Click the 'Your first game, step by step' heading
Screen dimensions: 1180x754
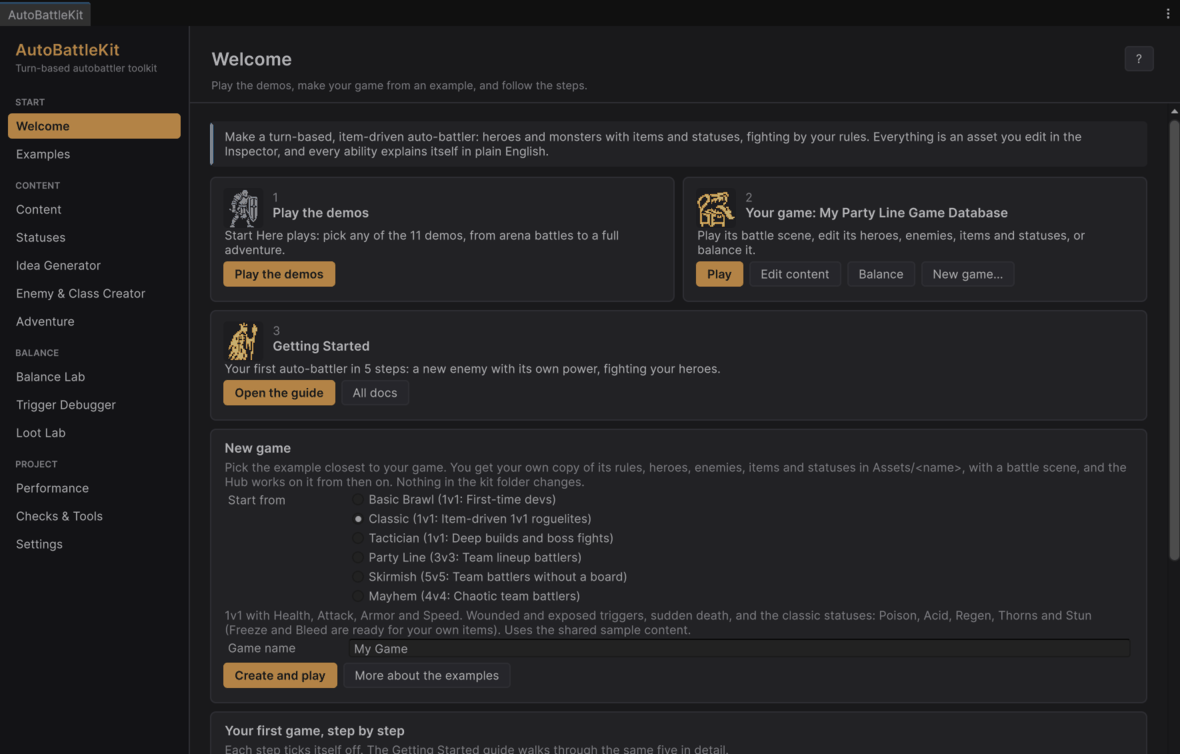point(315,731)
